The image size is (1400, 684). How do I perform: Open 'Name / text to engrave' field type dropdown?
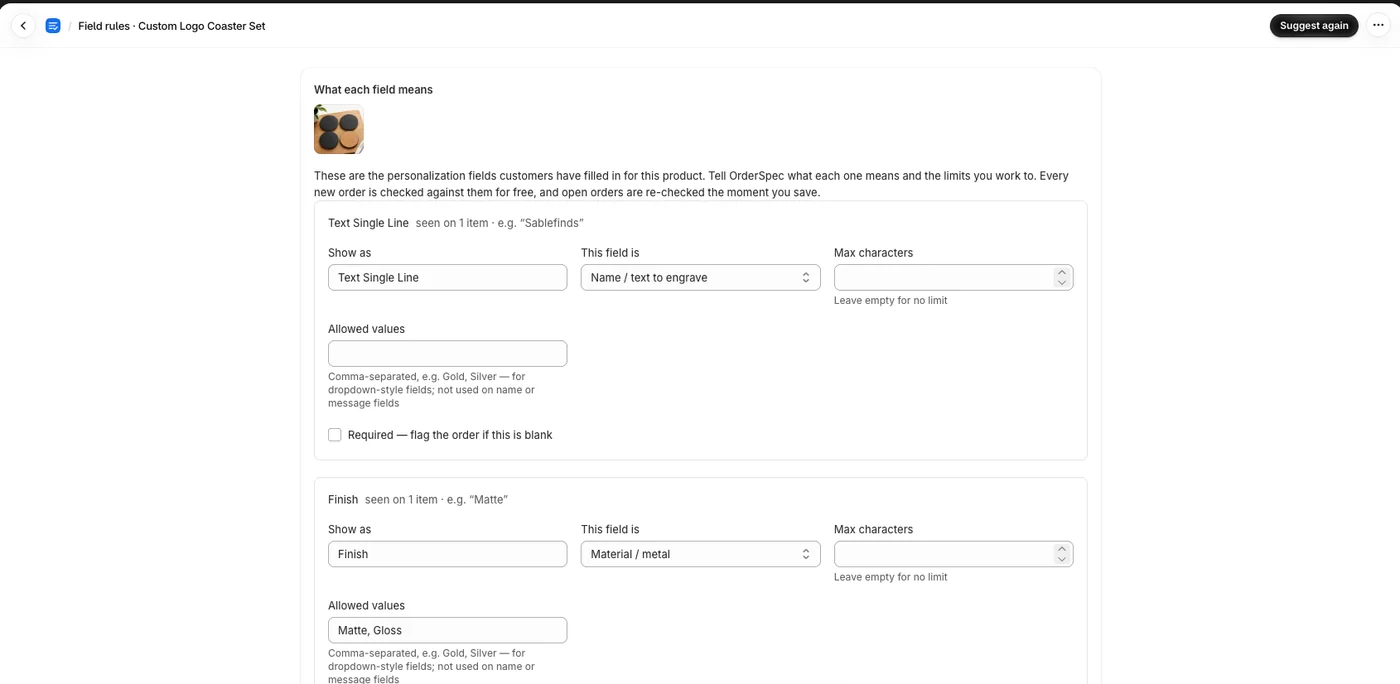[700, 278]
